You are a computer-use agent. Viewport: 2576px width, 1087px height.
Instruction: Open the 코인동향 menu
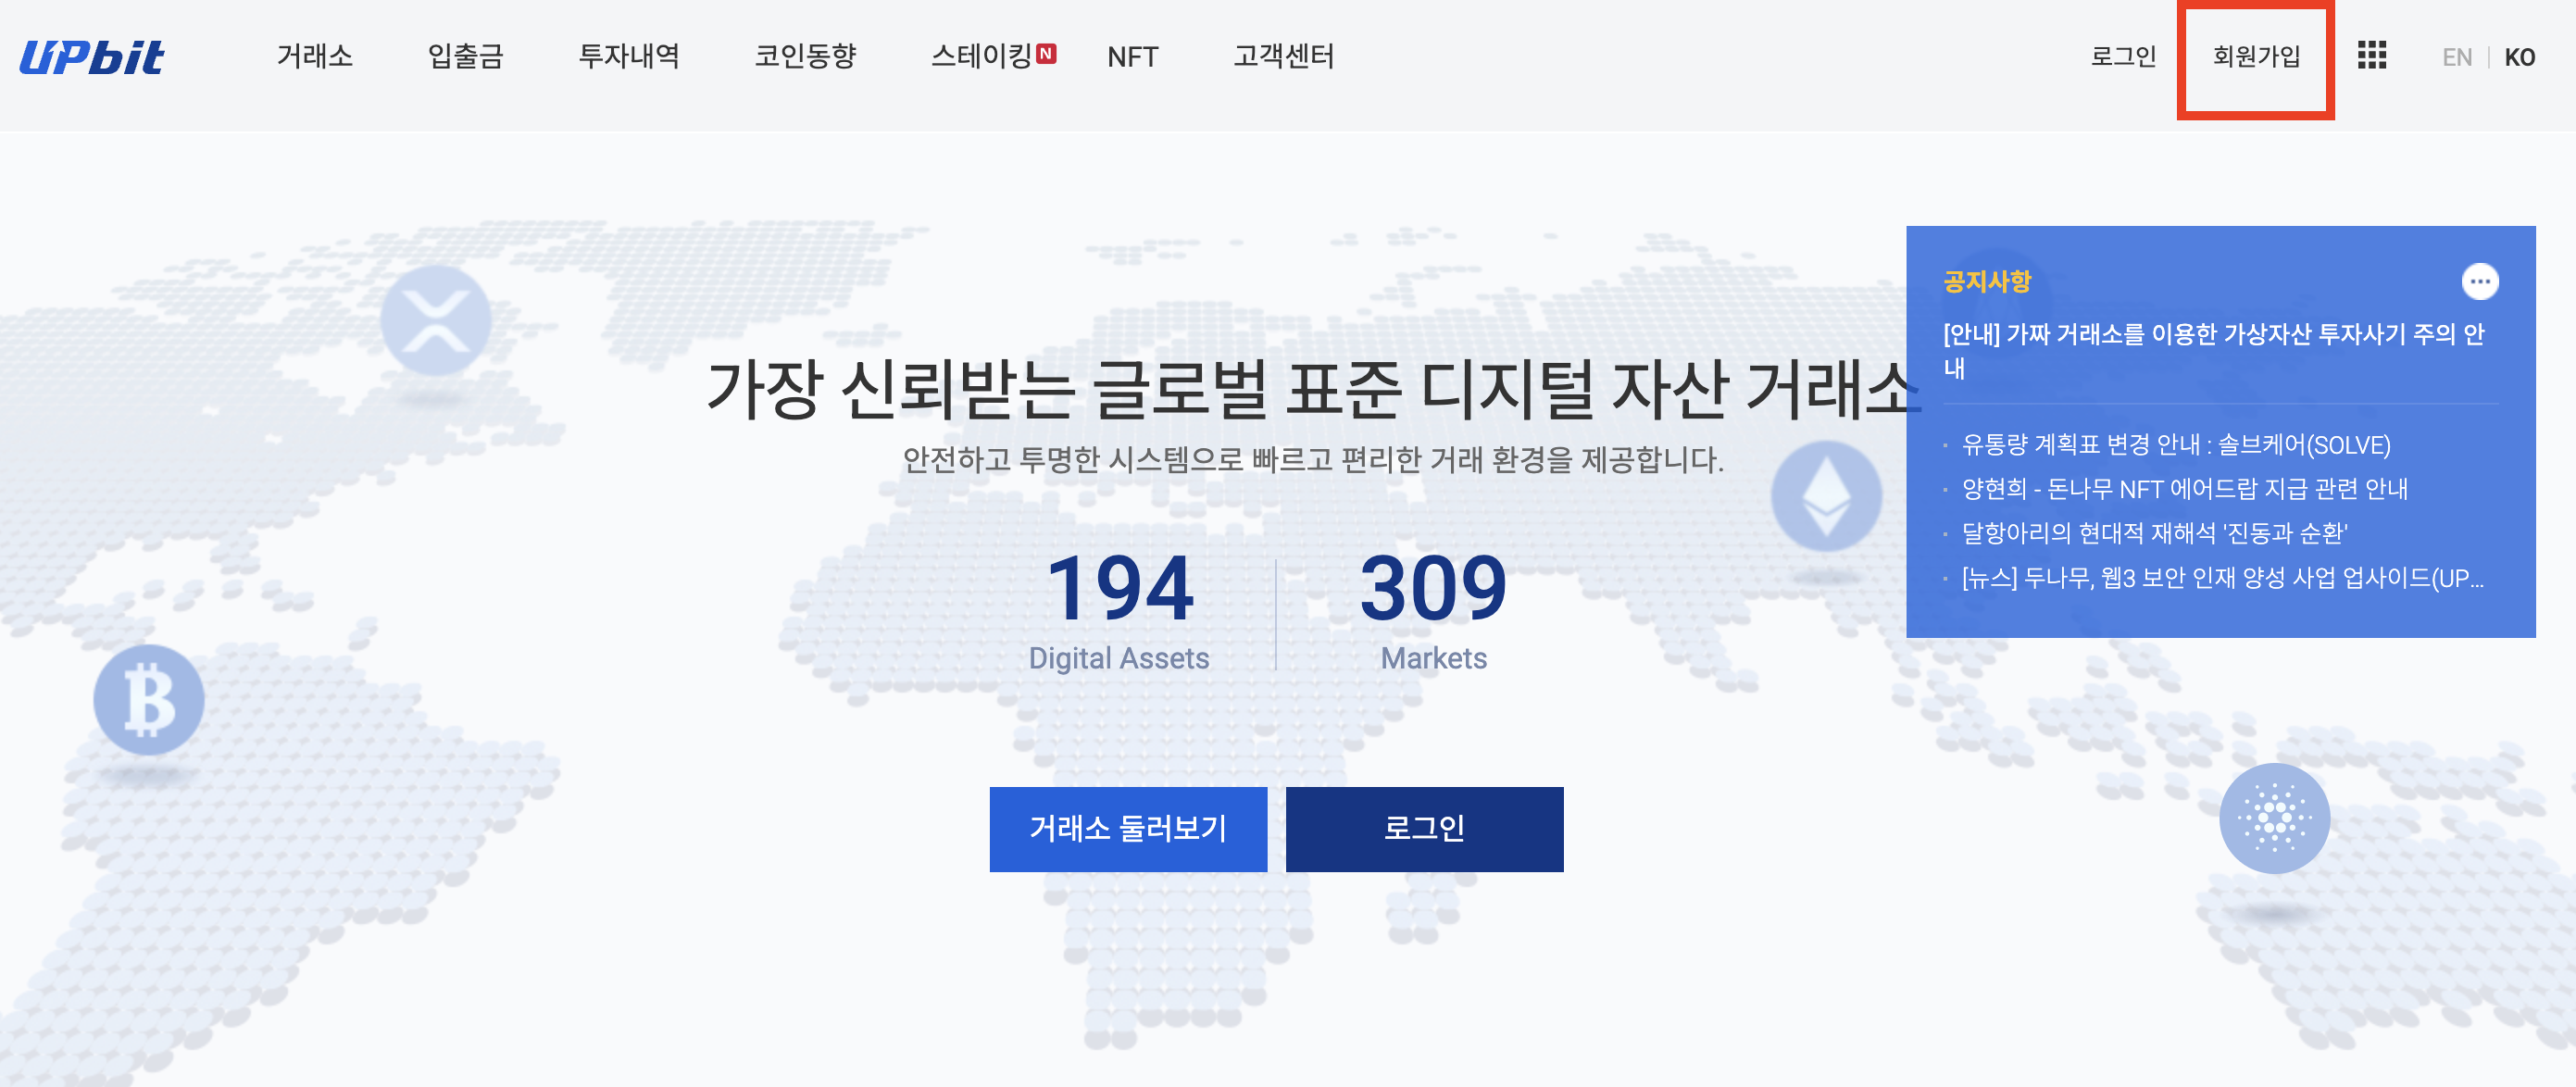click(805, 56)
